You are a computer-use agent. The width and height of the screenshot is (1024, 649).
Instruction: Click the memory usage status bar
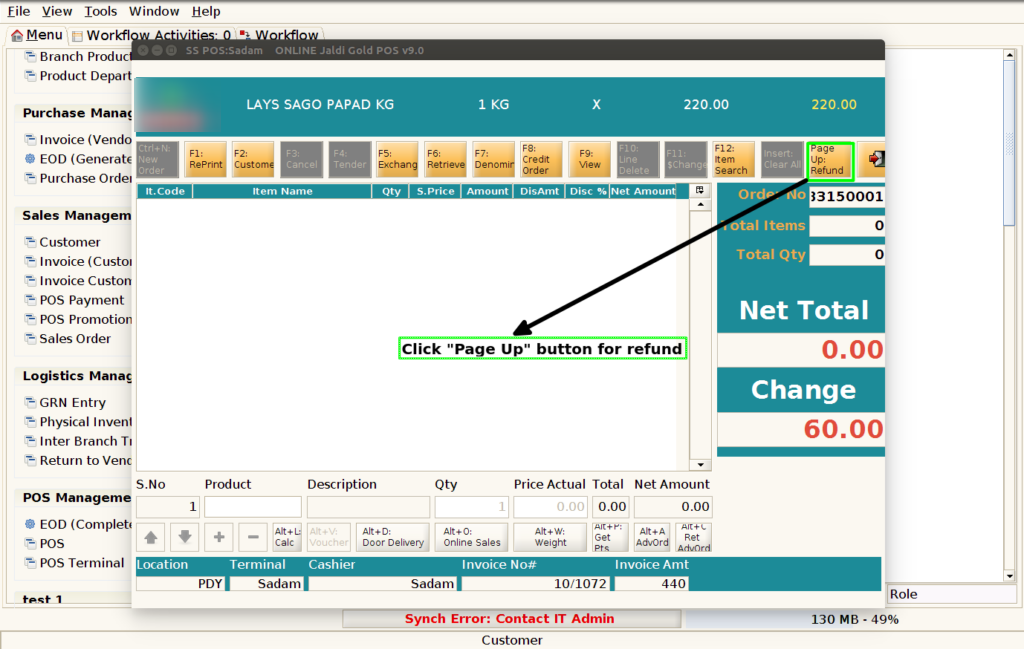click(x=854, y=619)
